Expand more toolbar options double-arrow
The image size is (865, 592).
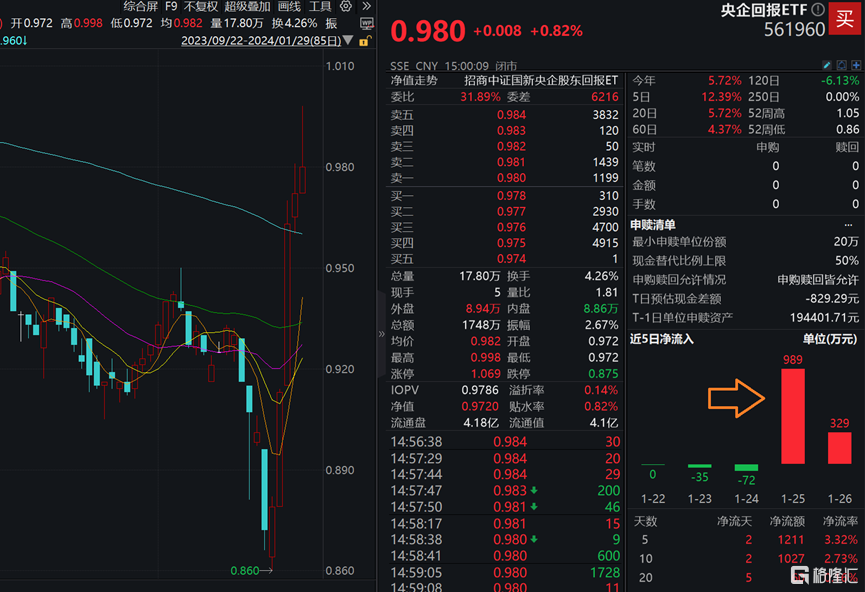tap(367, 6)
